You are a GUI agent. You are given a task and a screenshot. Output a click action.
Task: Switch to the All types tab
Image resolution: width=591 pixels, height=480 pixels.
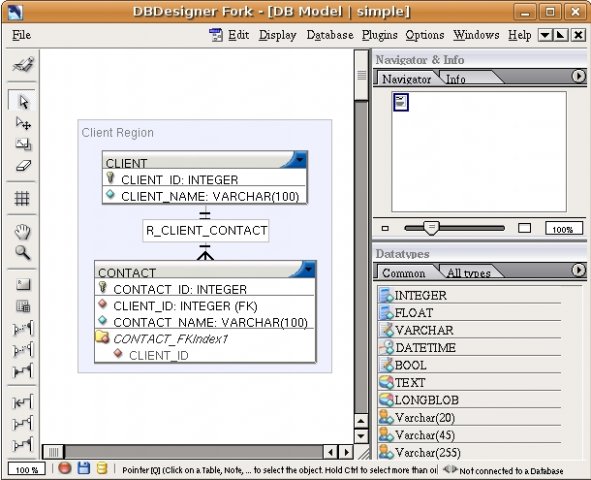coord(469,273)
